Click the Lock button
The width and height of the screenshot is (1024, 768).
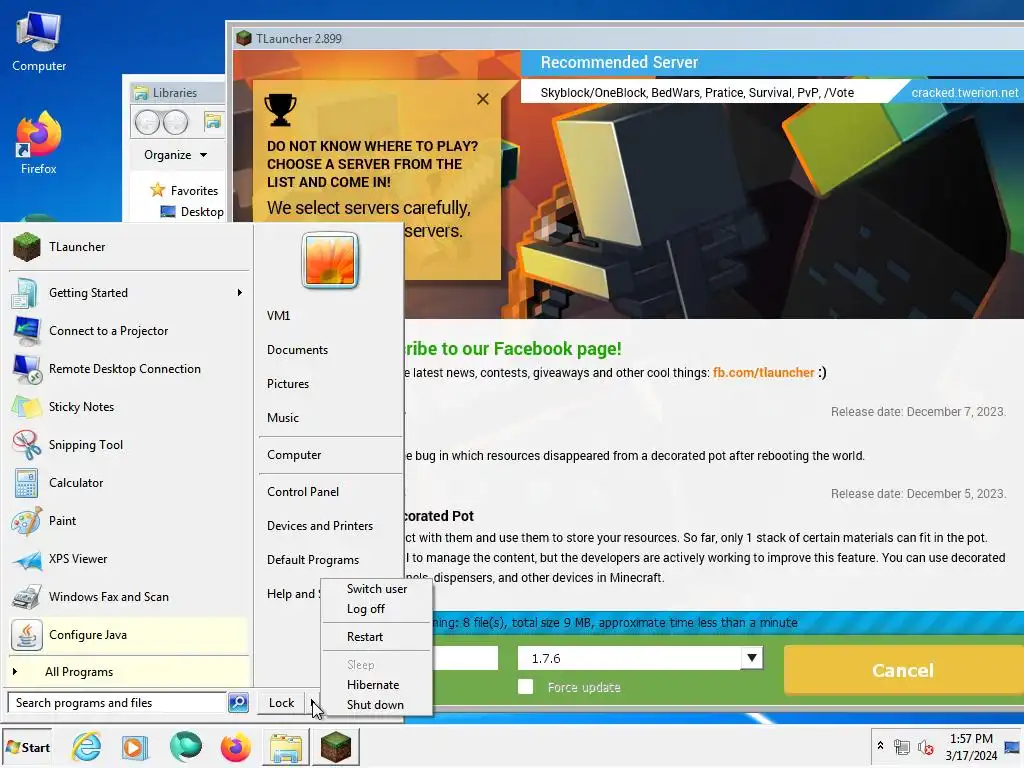coord(281,703)
